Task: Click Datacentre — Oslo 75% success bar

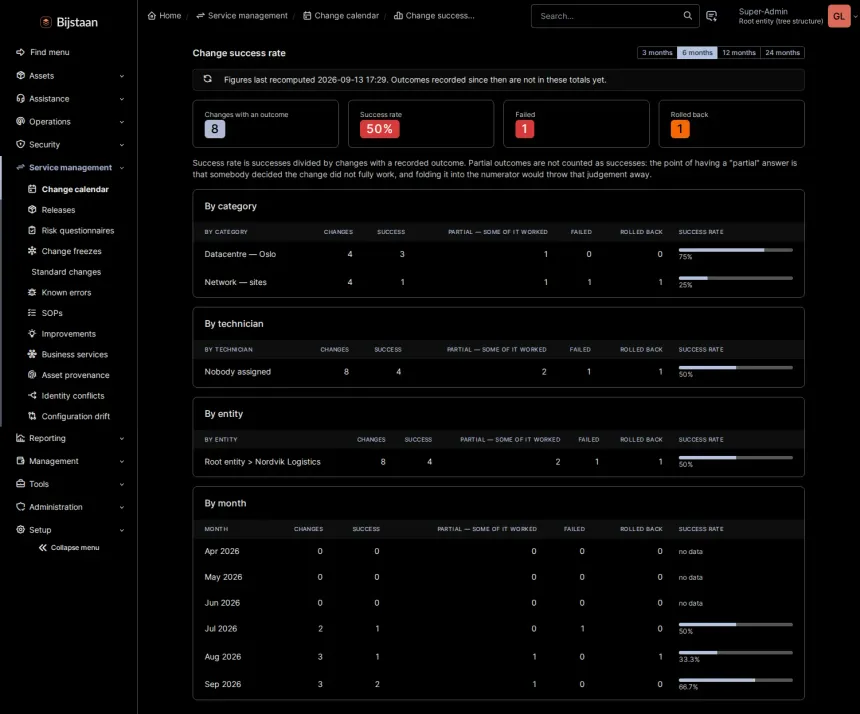Action: point(735,250)
